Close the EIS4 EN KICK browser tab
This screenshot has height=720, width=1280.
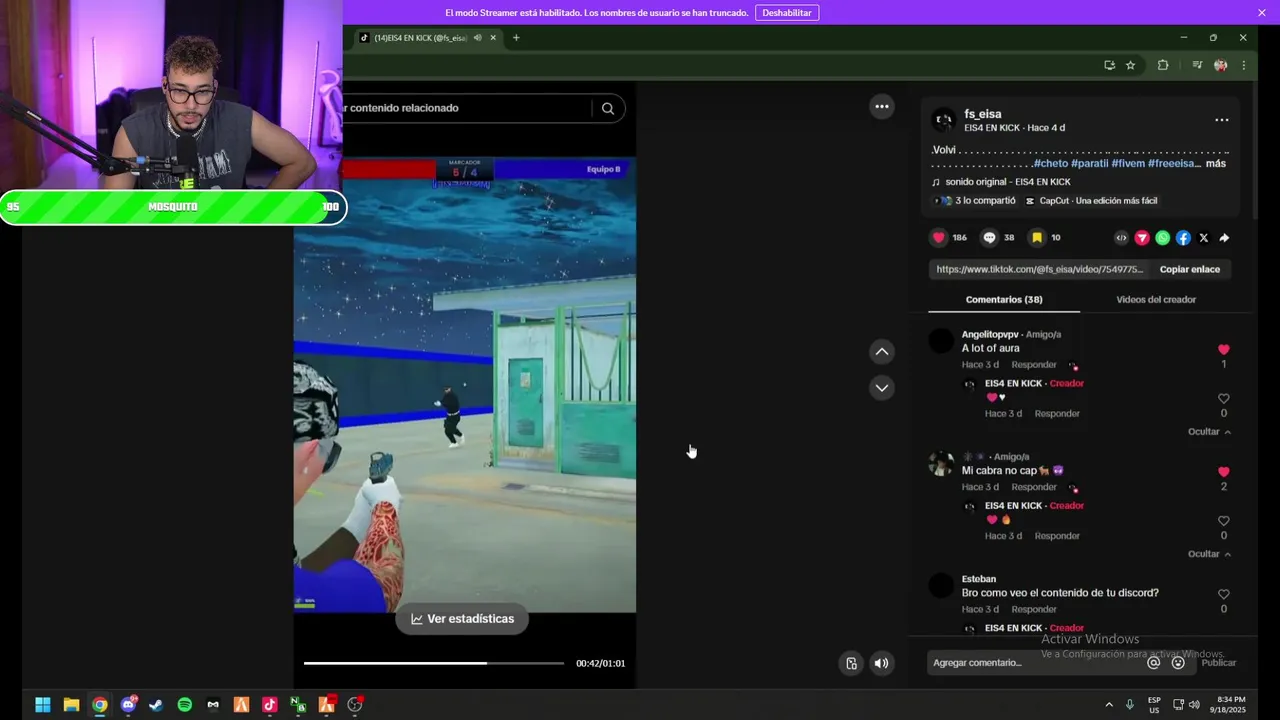click(x=493, y=38)
